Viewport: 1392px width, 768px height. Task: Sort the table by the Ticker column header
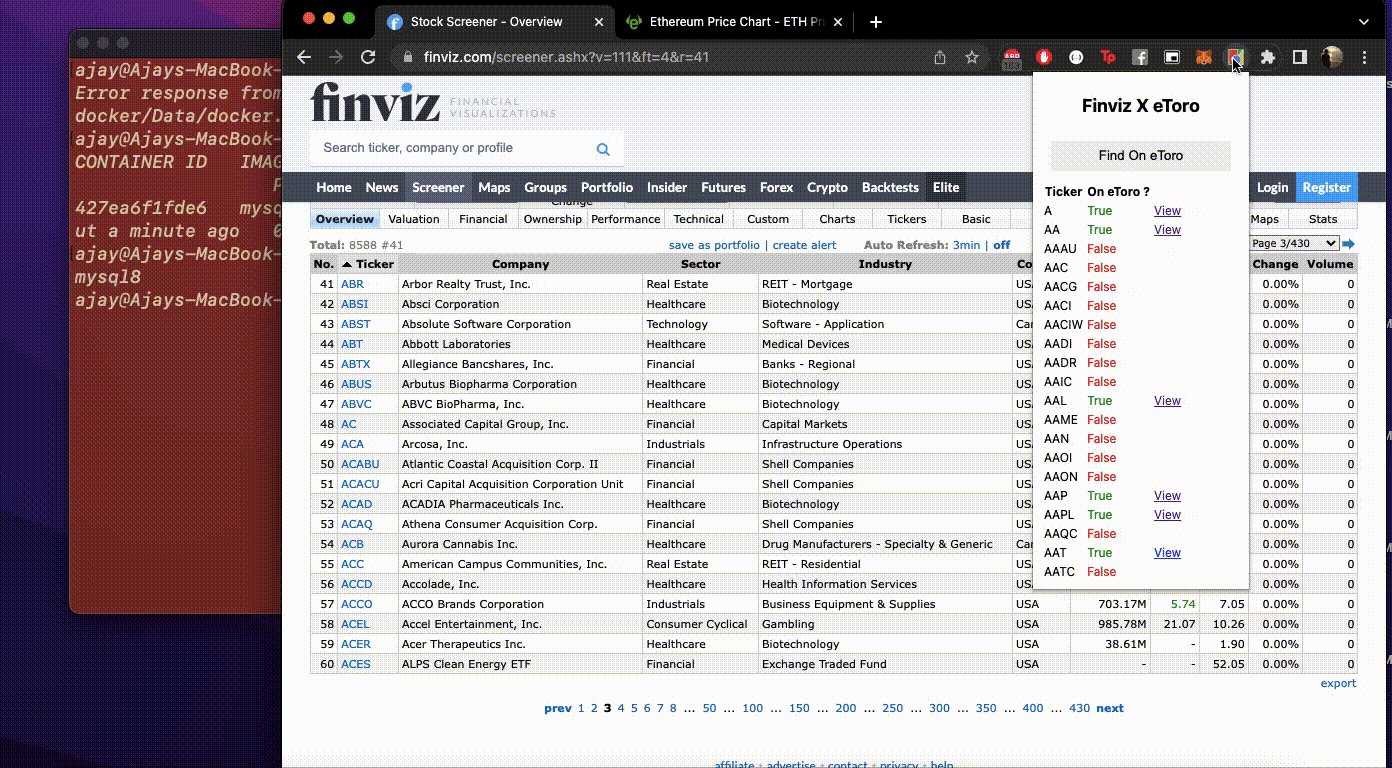(x=368, y=264)
